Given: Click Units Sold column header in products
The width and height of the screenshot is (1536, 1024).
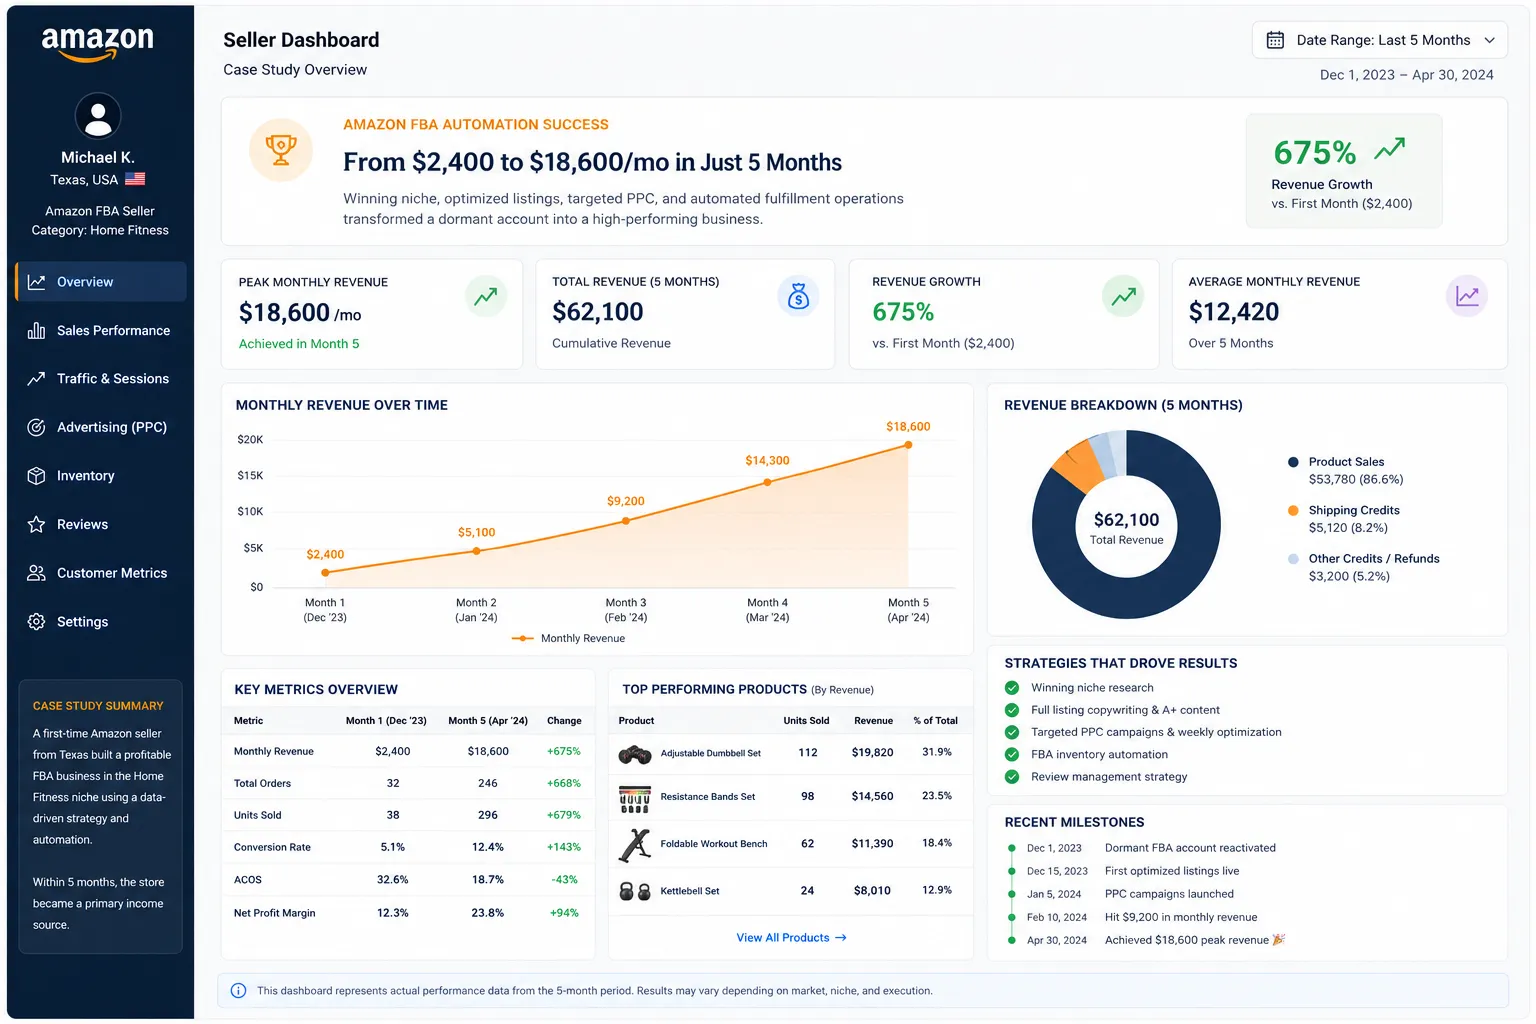Looking at the screenshot, I should (806, 721).
